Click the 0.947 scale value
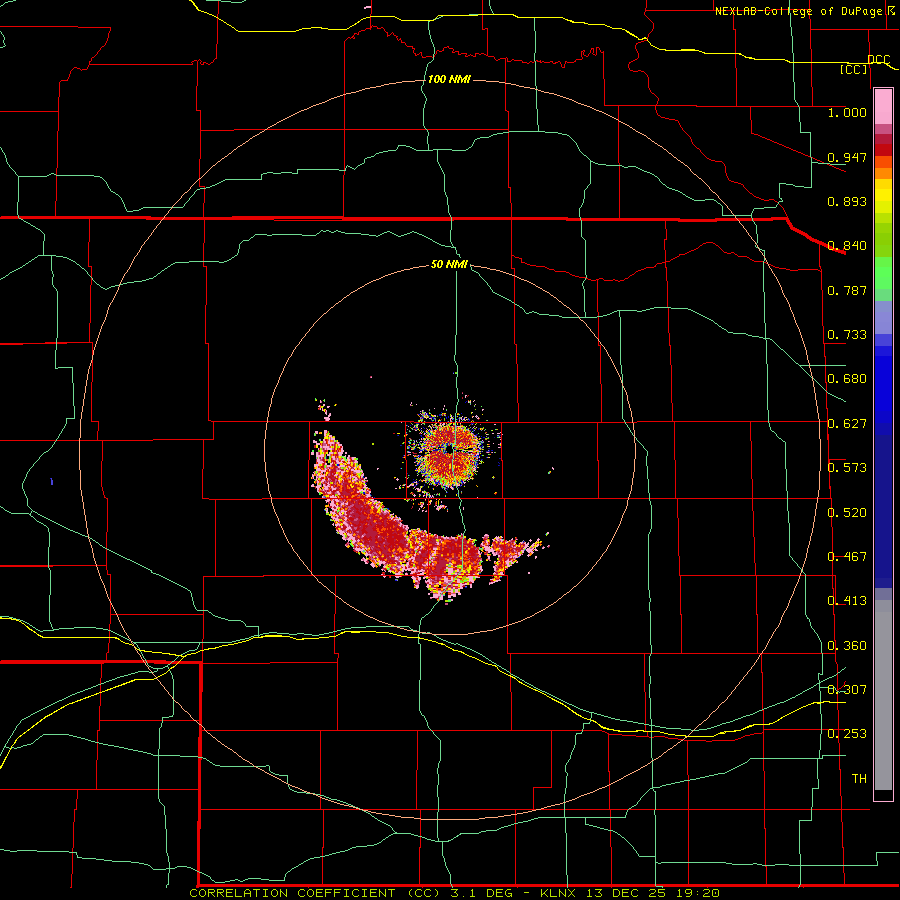The height and width of the screenshot is (900, 900). pos(847,157)
